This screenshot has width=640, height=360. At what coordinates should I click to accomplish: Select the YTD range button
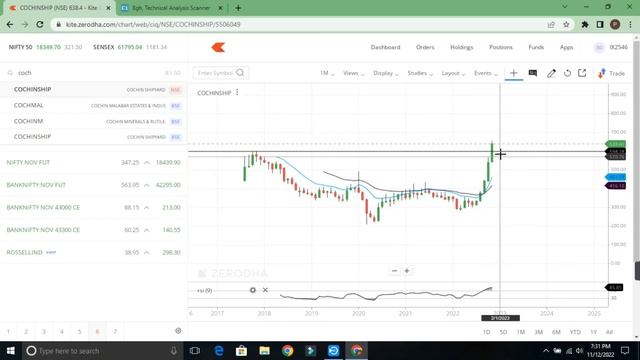pyautogui.click(x=575, y=332)
